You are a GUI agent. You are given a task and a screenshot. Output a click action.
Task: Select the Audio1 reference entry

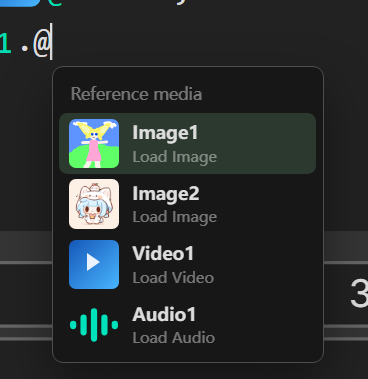[x=187, y=325]
